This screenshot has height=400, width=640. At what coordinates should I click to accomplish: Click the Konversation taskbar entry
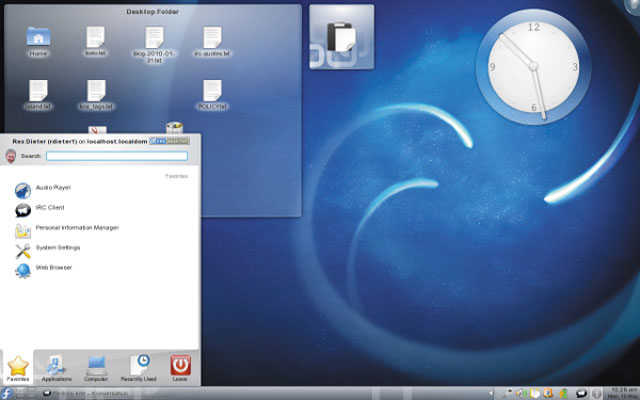click(x=86, y=393)
